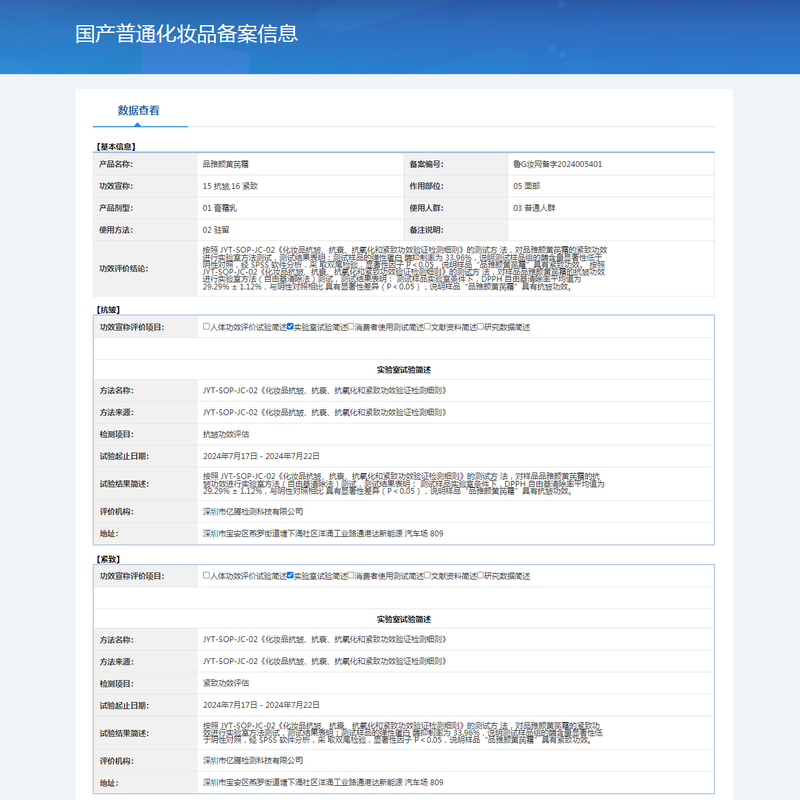This screenshot has height=800, width=800.
Task: Click the filing number 鲁G妆网备字2024005401
Action: click(x=557, y=164)
